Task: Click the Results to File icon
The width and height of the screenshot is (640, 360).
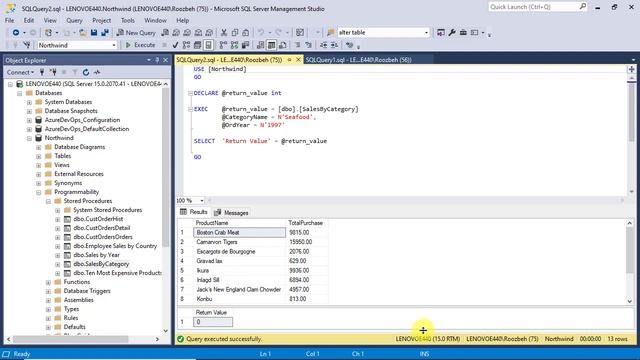Action: pos(282,45)
